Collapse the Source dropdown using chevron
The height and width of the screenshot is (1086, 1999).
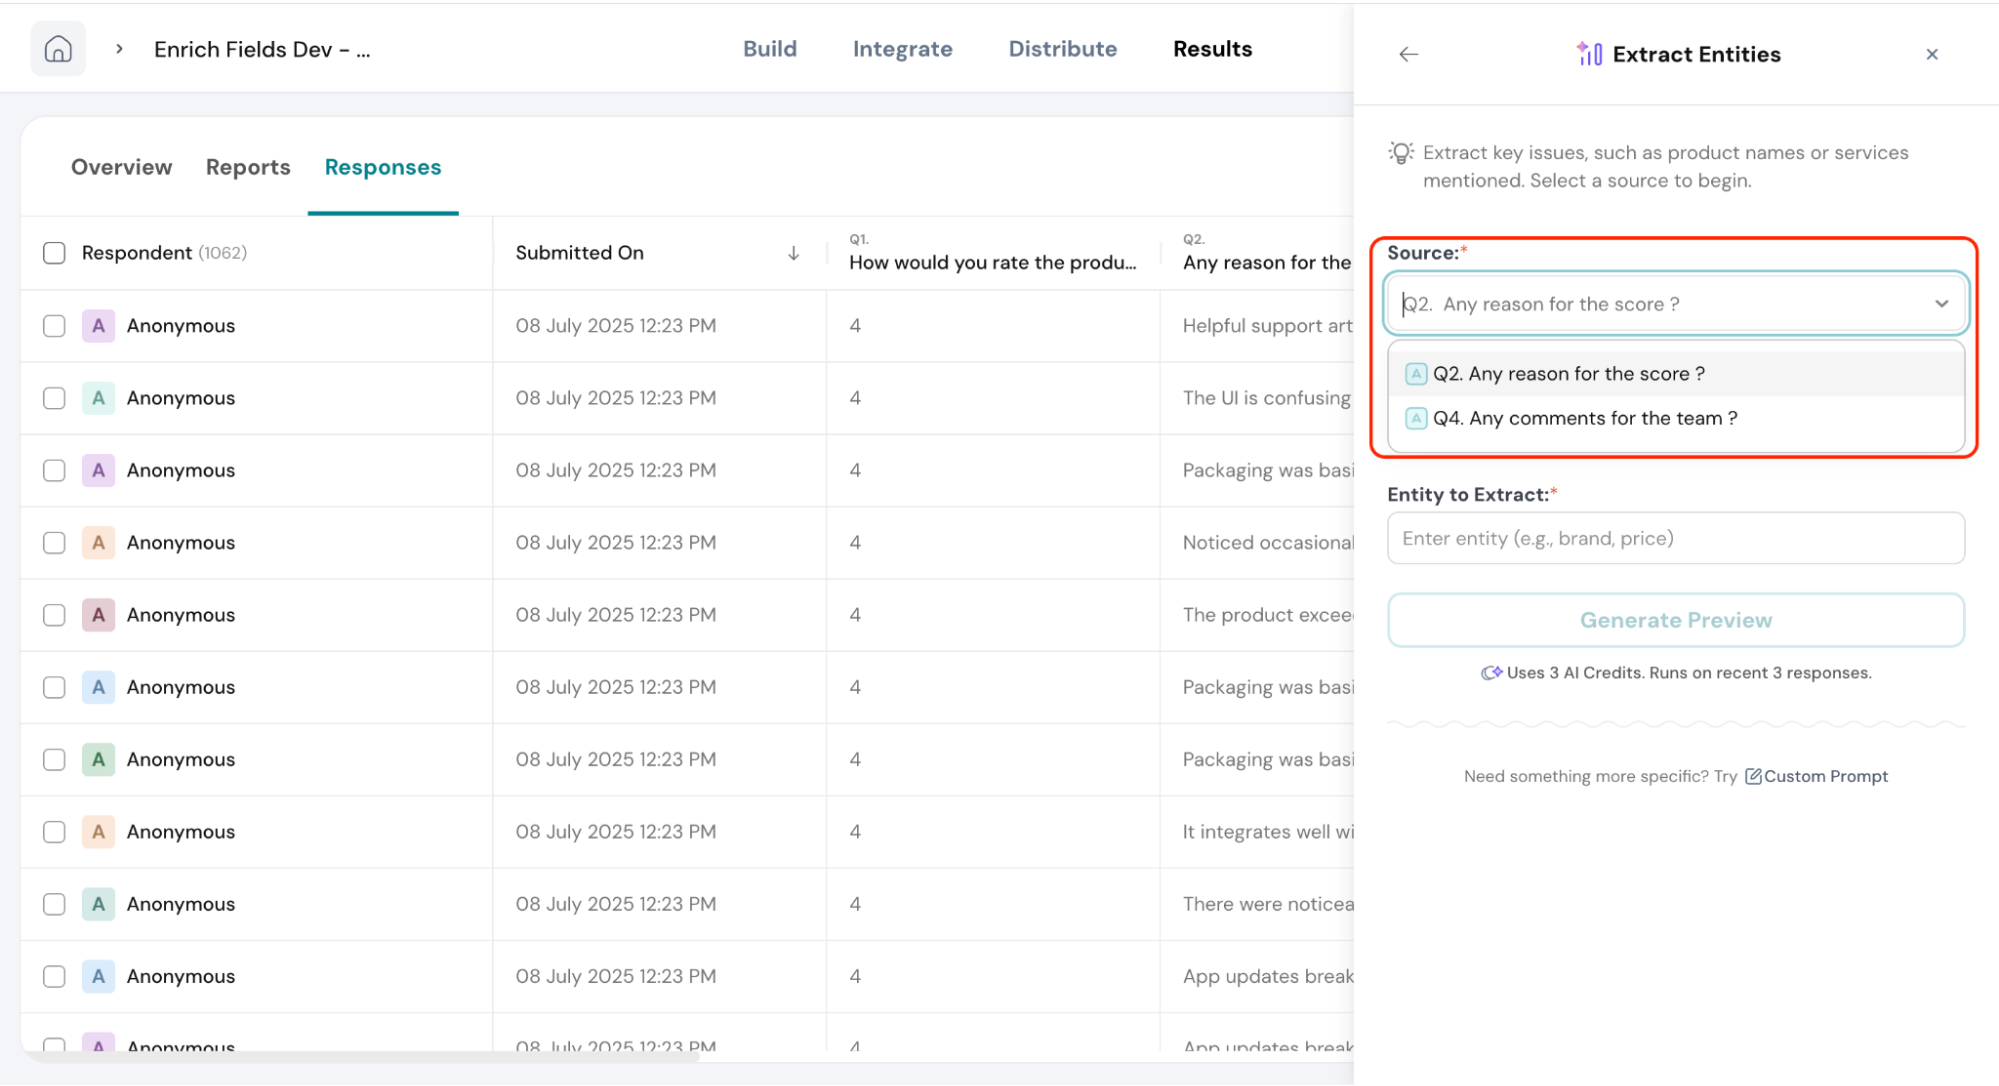1941,304
